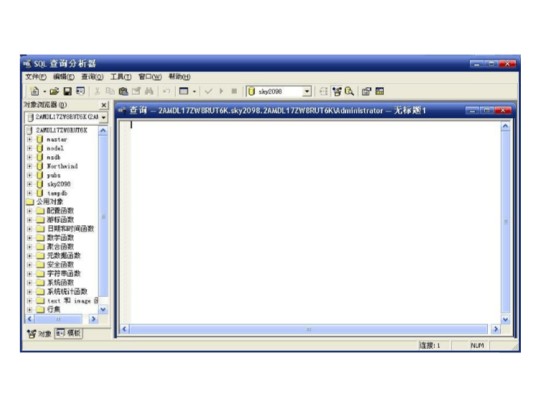The image size is (536, 420).
Task: Click the query editor horizontal scrollbar track
Action: pos(309,329)
